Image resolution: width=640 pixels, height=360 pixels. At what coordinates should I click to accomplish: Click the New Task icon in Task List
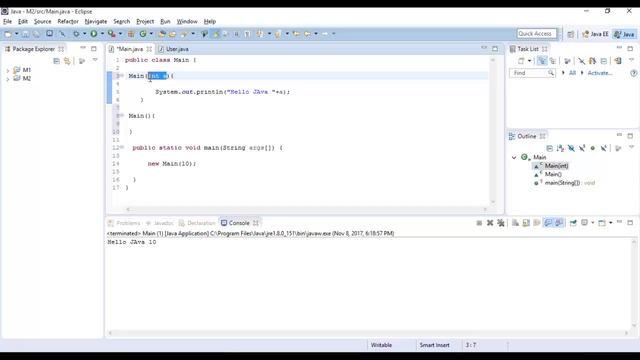[x=521, y=61]
